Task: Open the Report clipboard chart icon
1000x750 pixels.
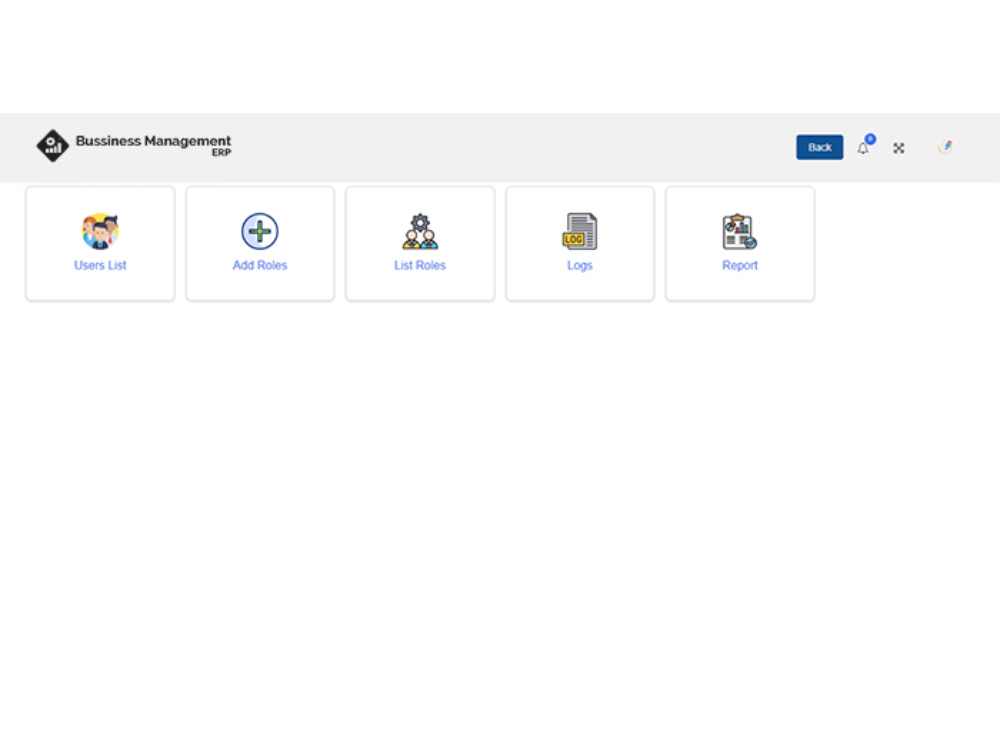Action: (x=740, y=231)
